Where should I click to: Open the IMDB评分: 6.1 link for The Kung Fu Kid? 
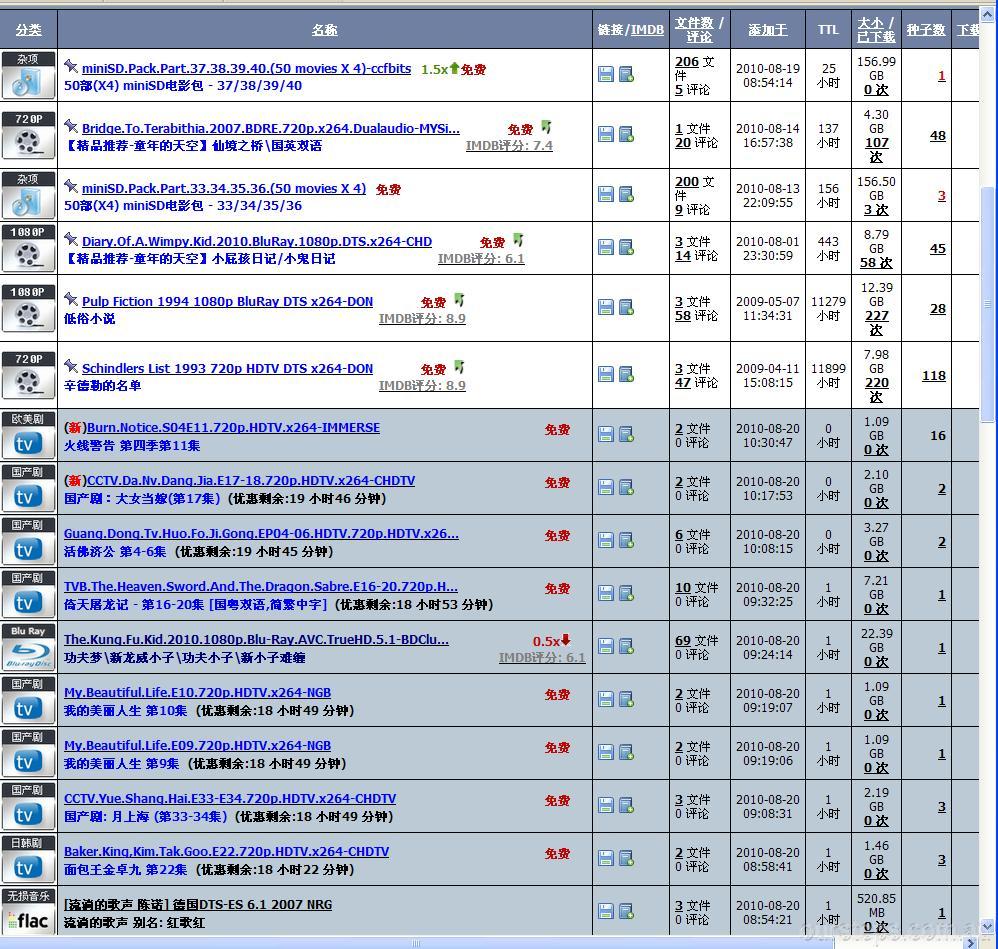pyautogui.click(x=542, y=657)
